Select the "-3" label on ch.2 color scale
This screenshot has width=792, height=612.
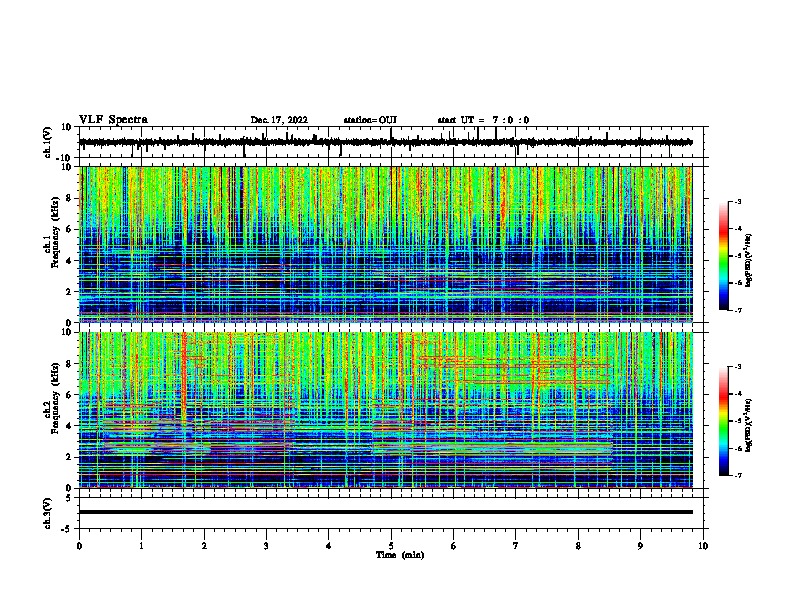click(x=737, y=367)
